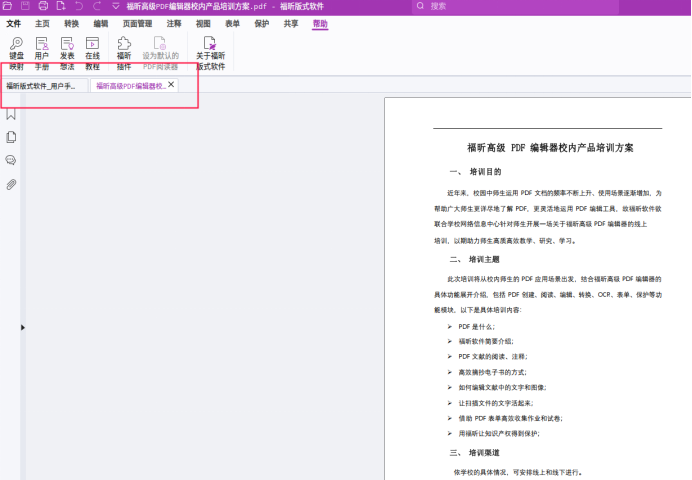This screenshot has height=480, width=692.
Task: Click the bullet item 如何编辑文献中的文字和图像
Action: click(x=503, y=387)
